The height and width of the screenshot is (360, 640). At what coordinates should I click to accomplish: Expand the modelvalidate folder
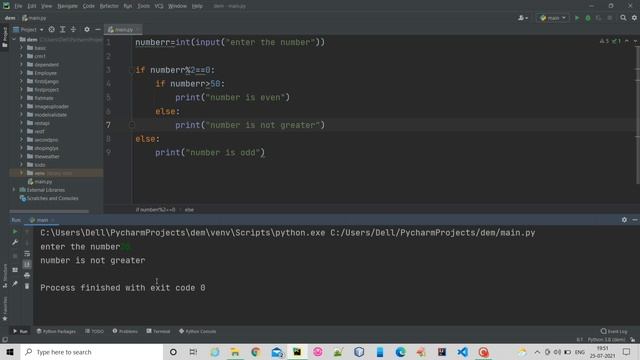[21, 115]
